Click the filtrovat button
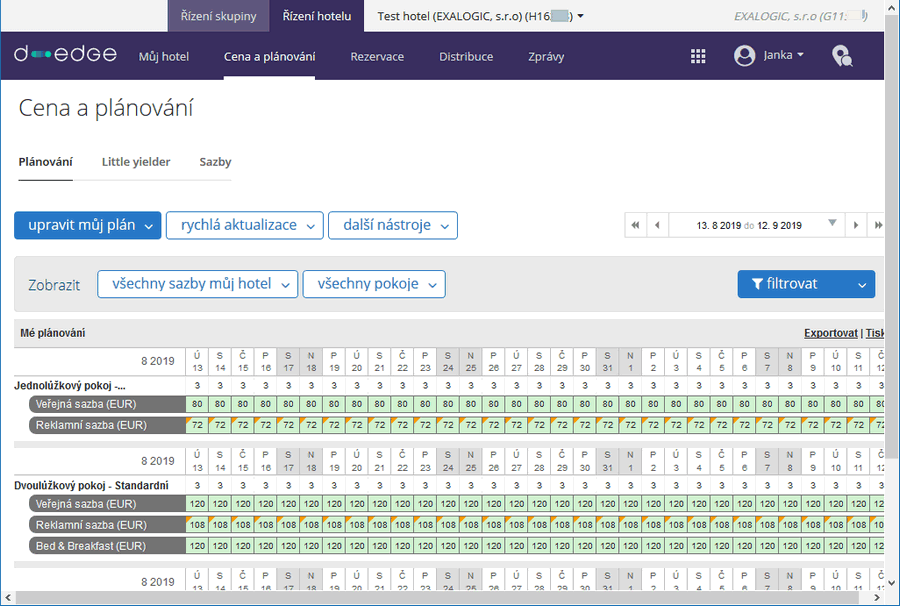The height and width of the screenshot is (606, 900). click(x=792, y=284)
